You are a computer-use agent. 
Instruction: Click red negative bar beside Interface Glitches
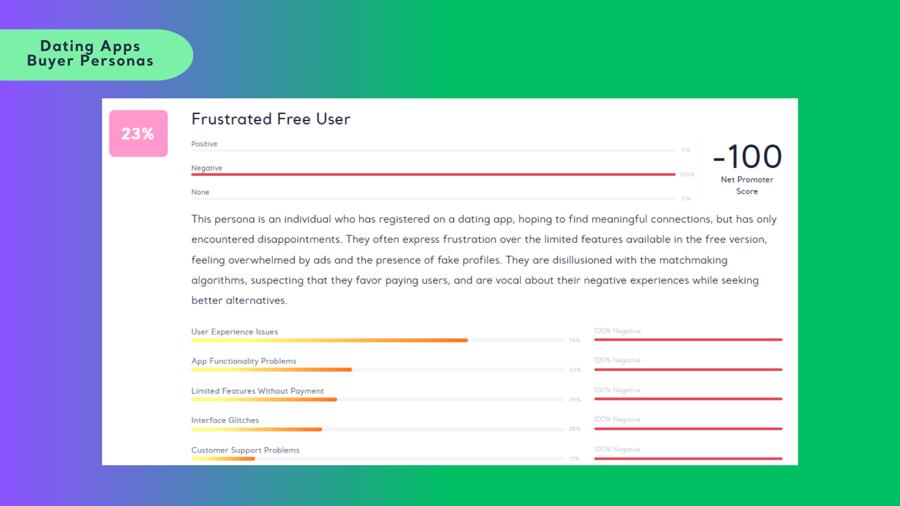coord(688,429)
